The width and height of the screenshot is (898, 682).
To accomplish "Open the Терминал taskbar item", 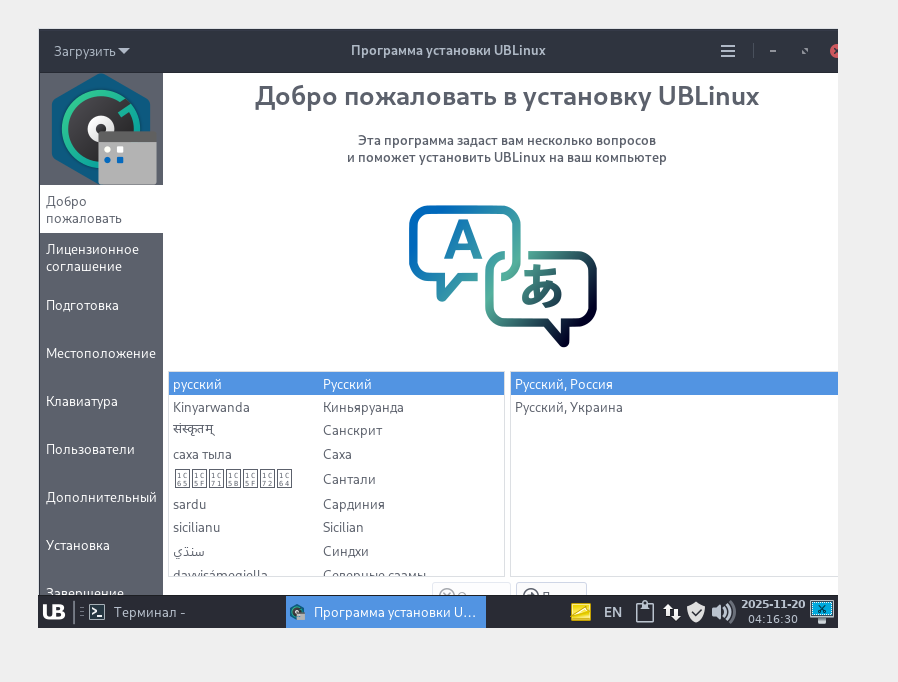I will point(149,612).
